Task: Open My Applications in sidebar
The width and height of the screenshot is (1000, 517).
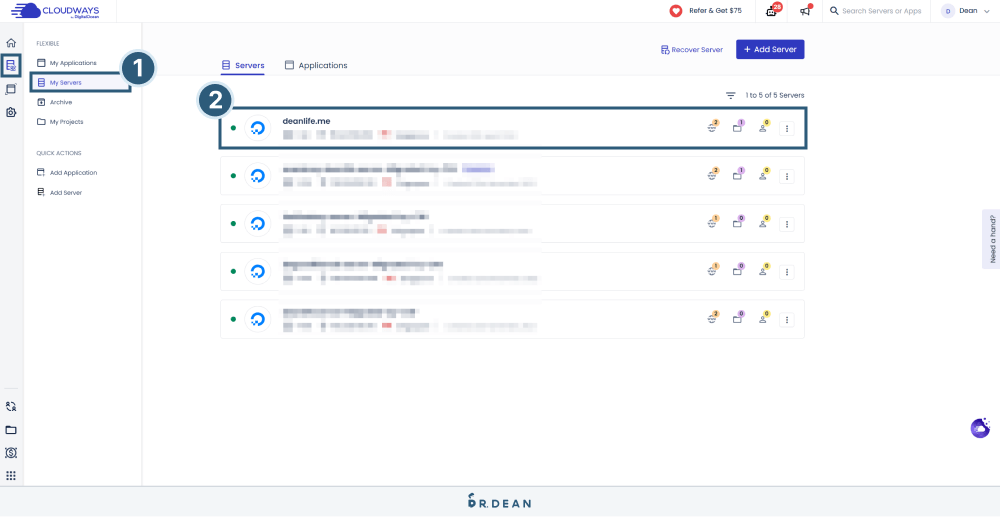Action: point(67,63)
